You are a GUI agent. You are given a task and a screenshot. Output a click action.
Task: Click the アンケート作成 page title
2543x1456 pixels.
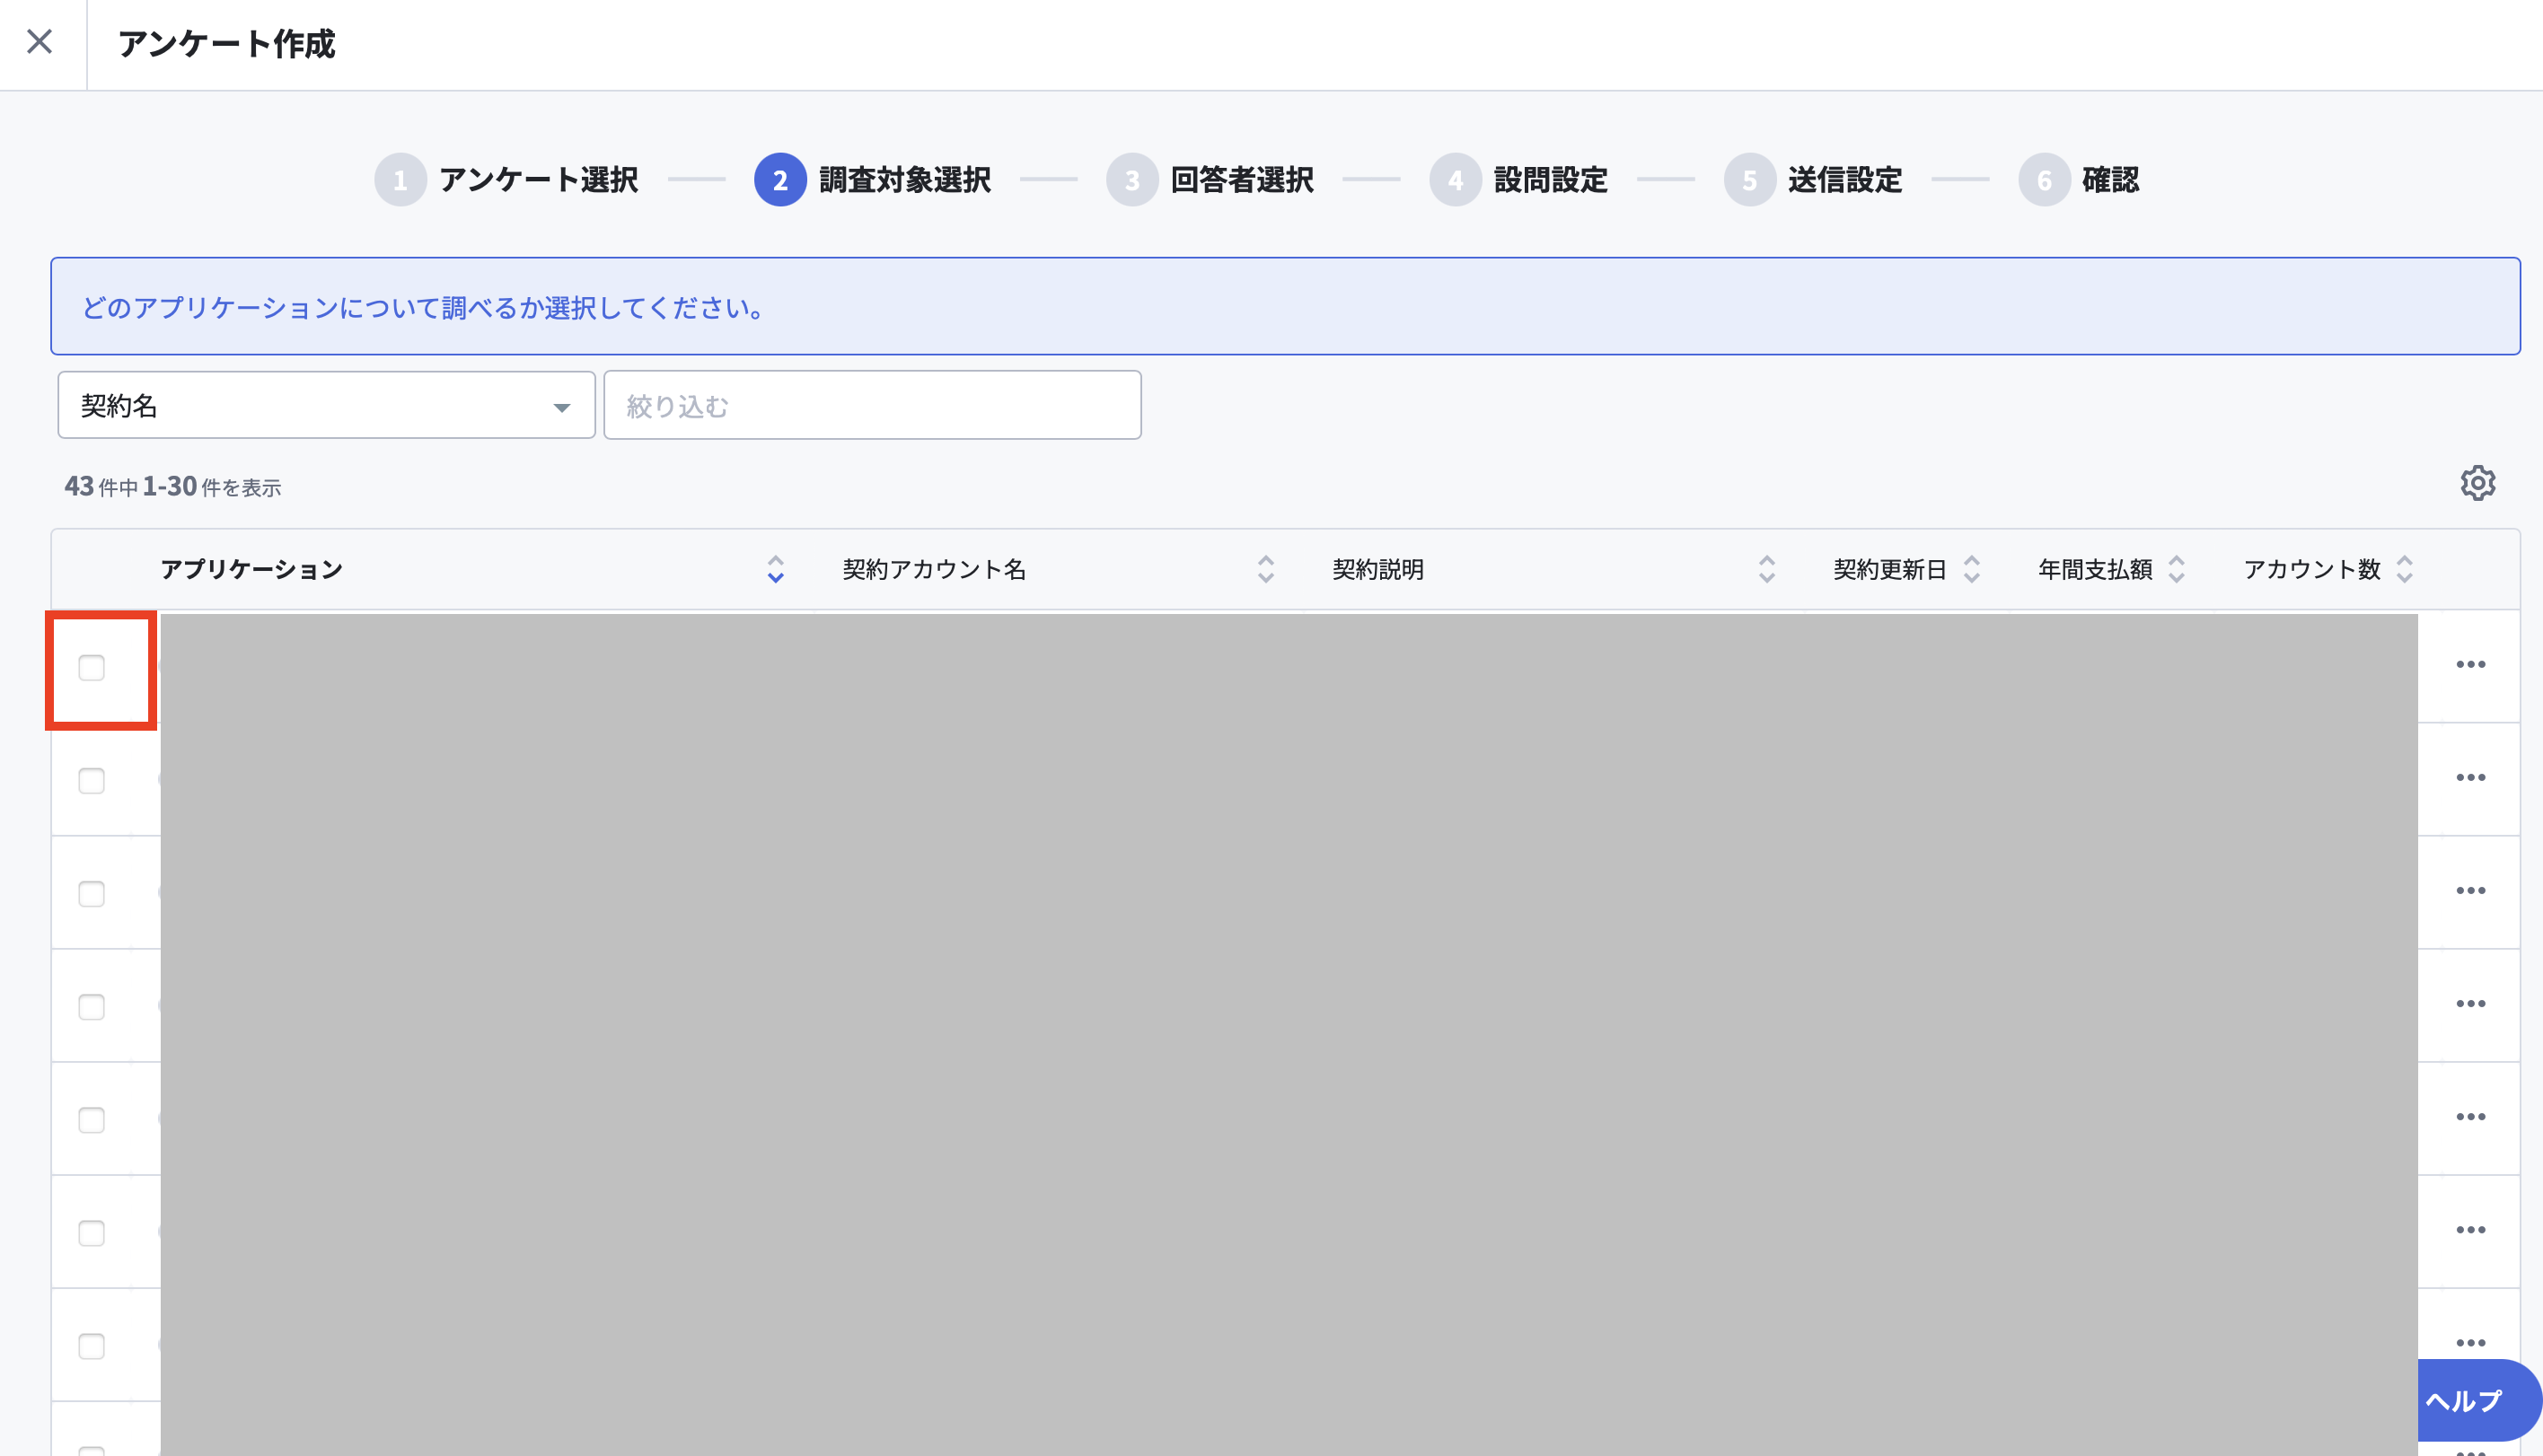pos(227,44)
